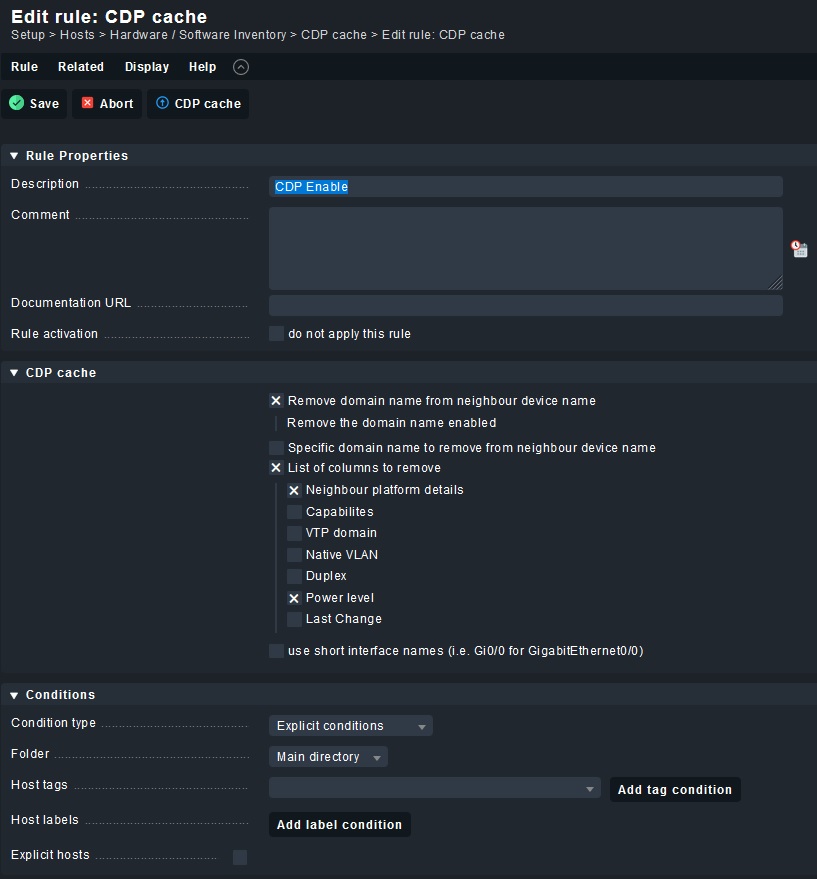Click the 'Add tag condition' button
The width and height of the screenshot is (817, 879).
tap(674, 789)
